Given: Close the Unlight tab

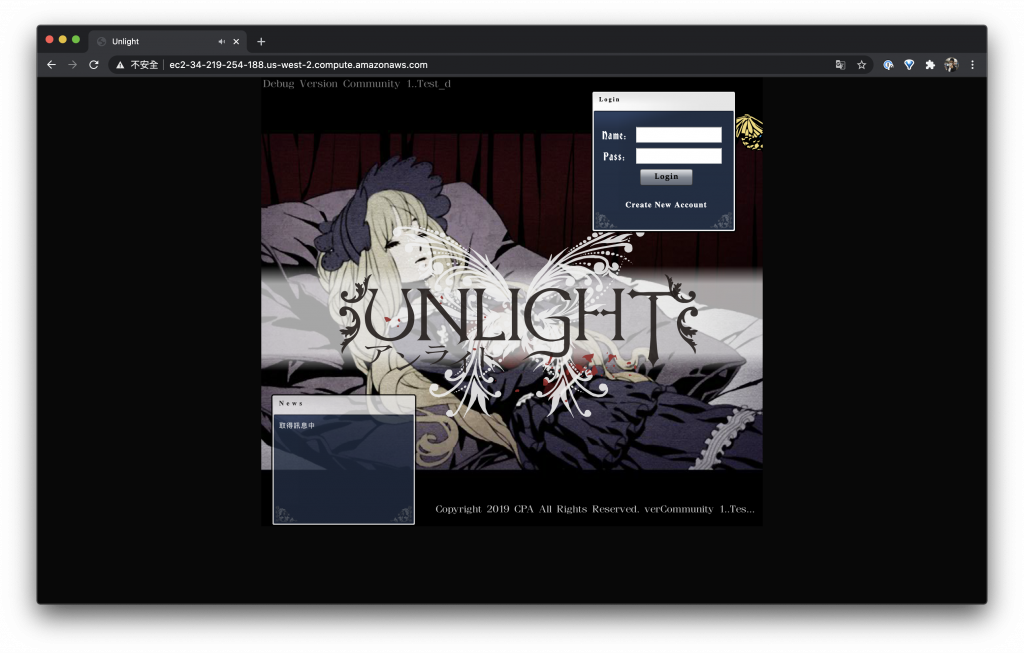Looking at the screenshot, I should click(x=236, y=41).
